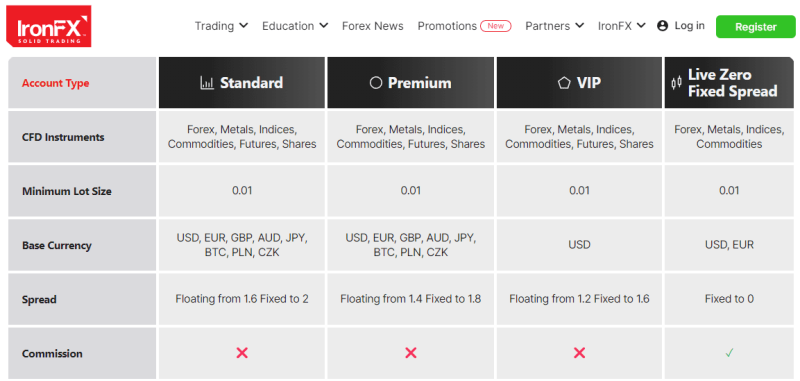Click the red X under Premium commission

point(411,352)
